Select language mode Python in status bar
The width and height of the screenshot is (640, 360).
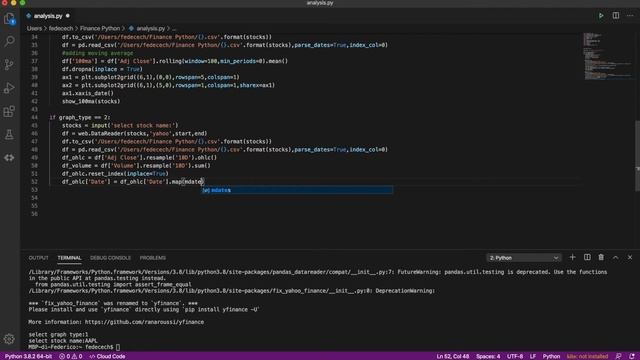tap(551, 356)
